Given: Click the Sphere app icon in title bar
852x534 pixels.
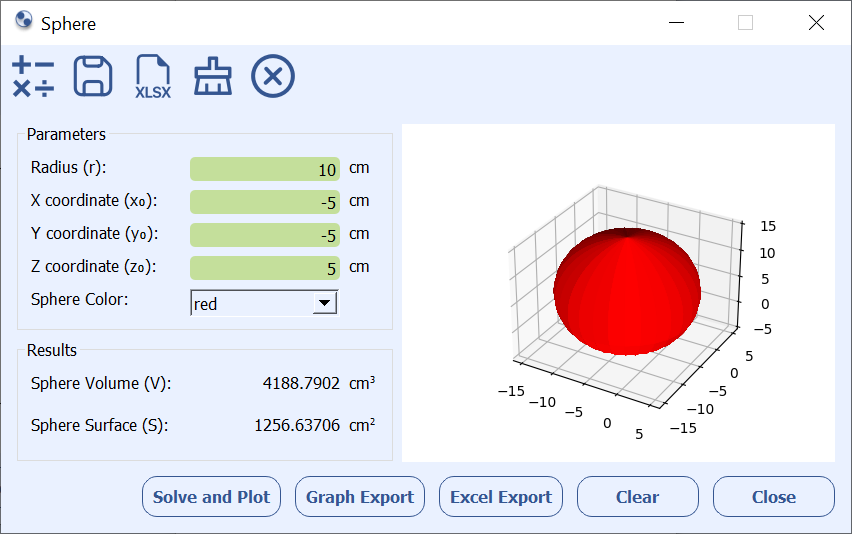Looking at the screenshot, I should (x=24, y=22).
